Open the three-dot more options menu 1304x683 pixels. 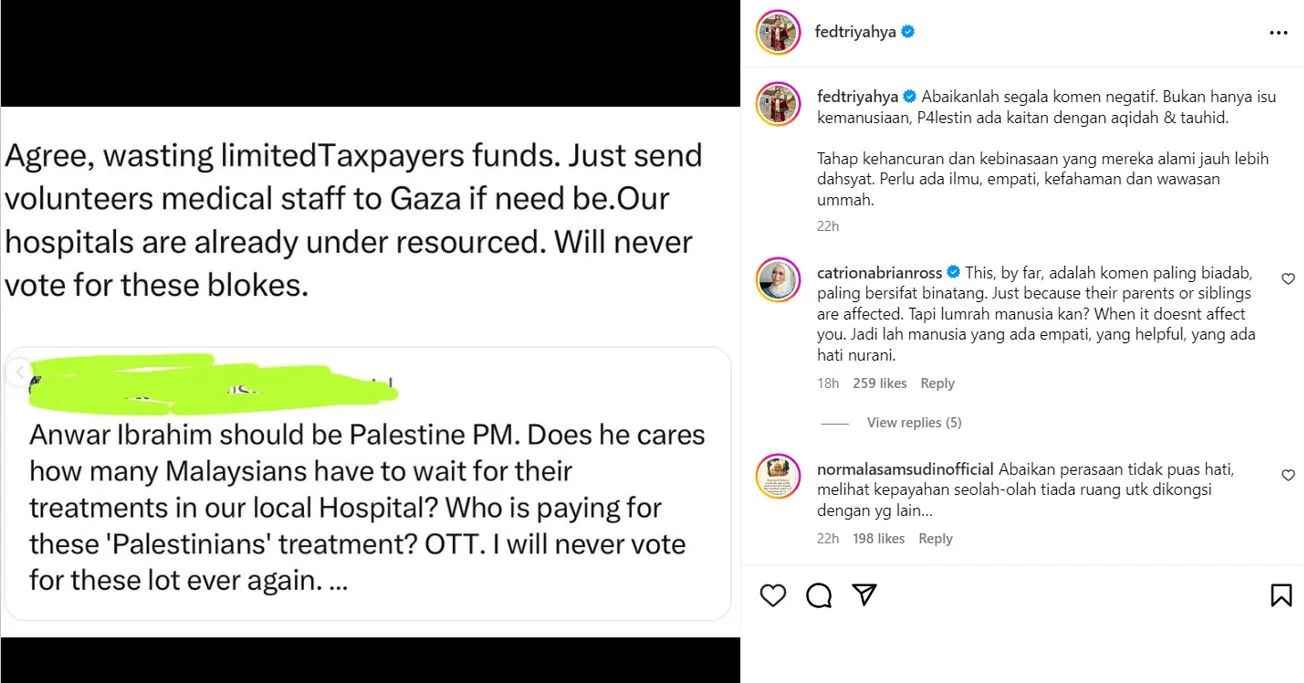click(x=1279, y=32)
